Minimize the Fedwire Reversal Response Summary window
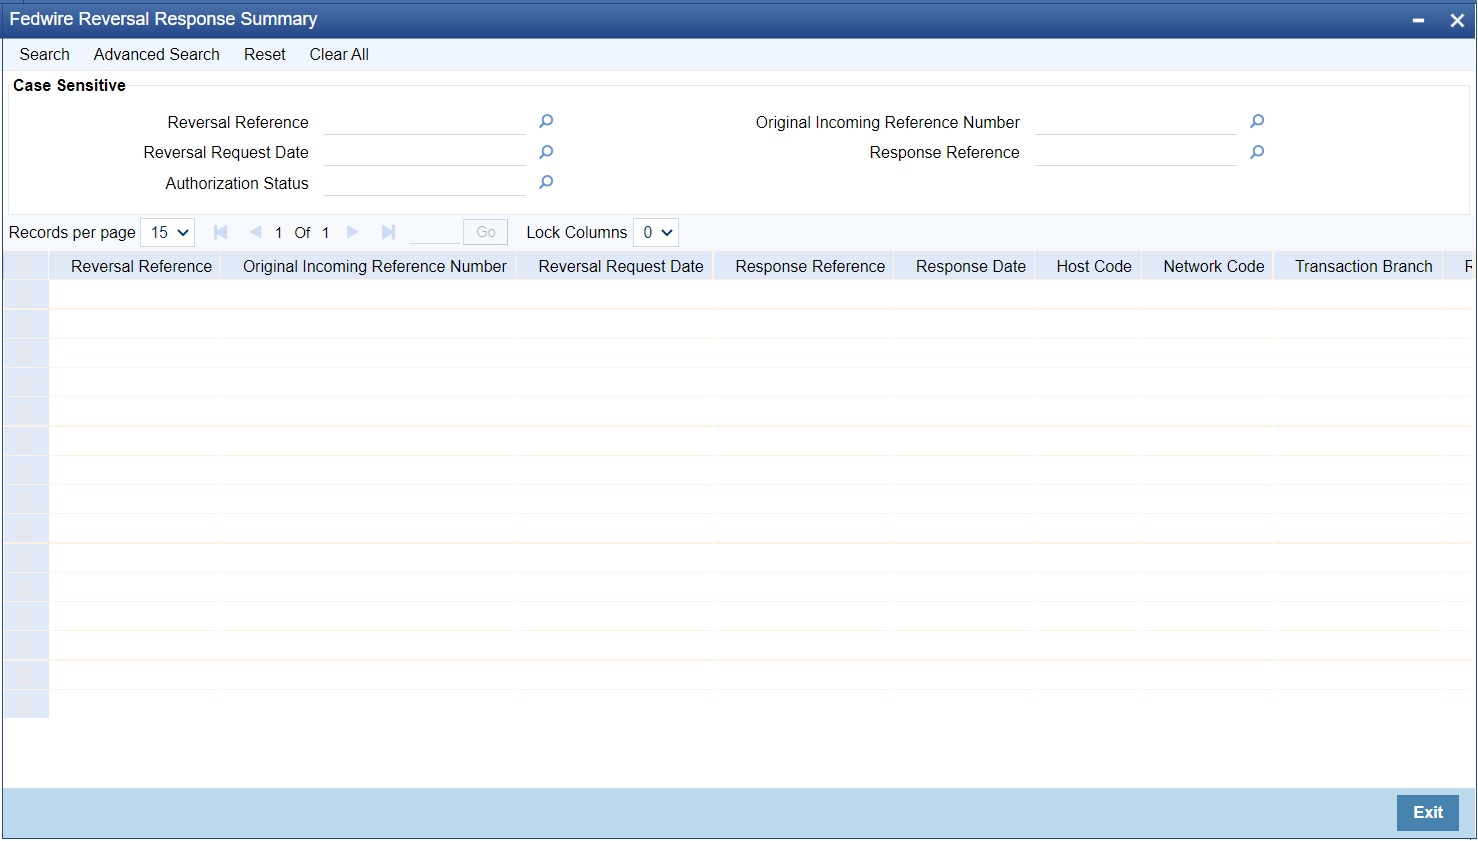 [1418, 20]
